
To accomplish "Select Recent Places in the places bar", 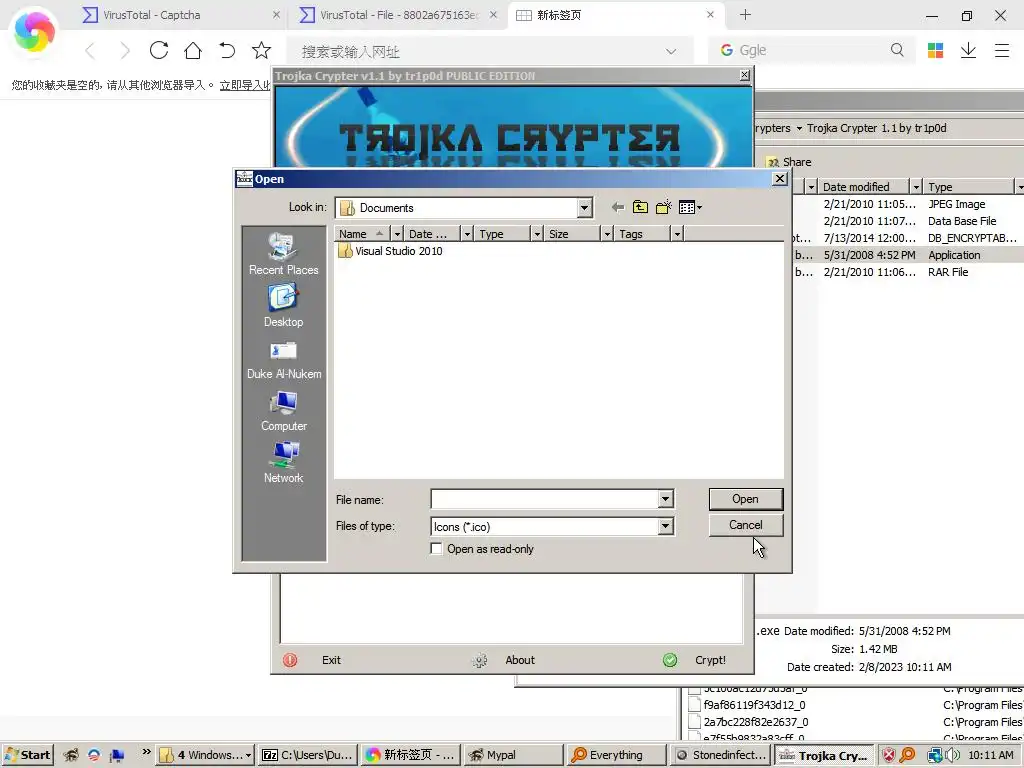I will coord(283,255).
